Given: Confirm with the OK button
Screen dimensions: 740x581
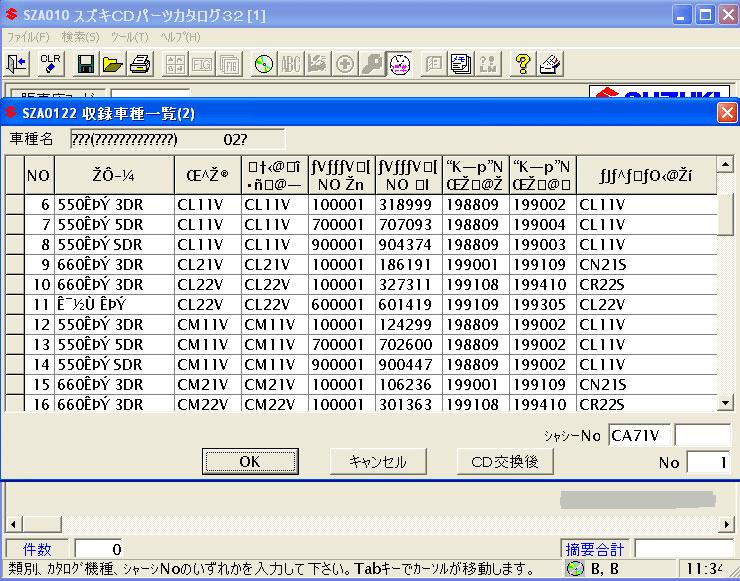Looking at the screenshot, I should coord(250,461).
